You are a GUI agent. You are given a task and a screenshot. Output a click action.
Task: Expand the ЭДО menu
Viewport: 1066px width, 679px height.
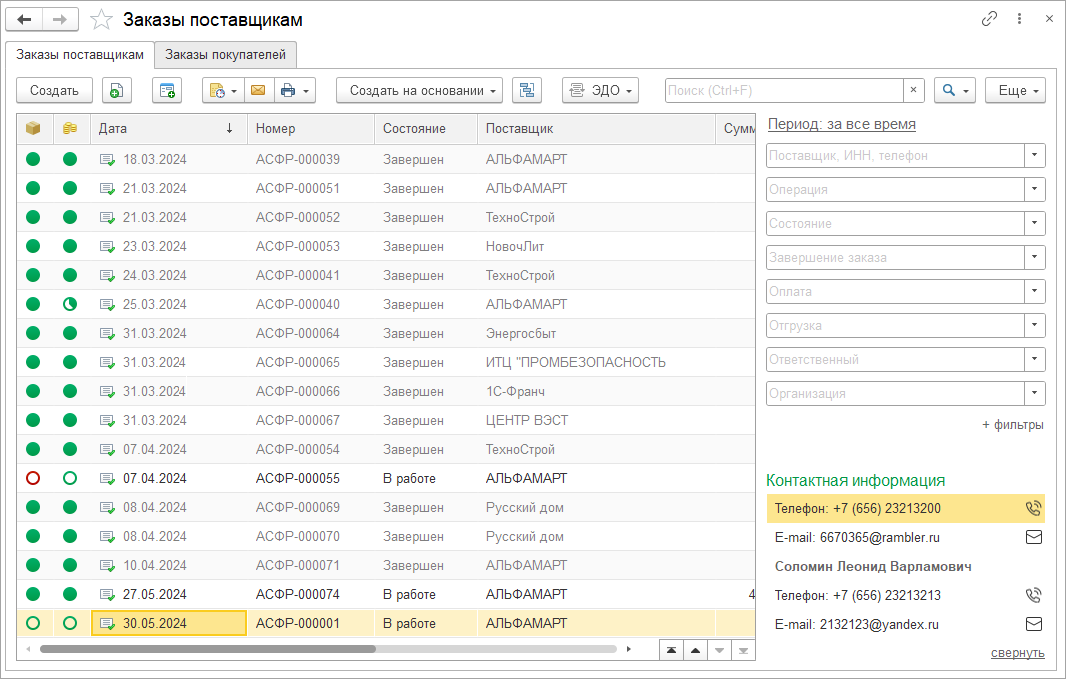coord(600,91)
